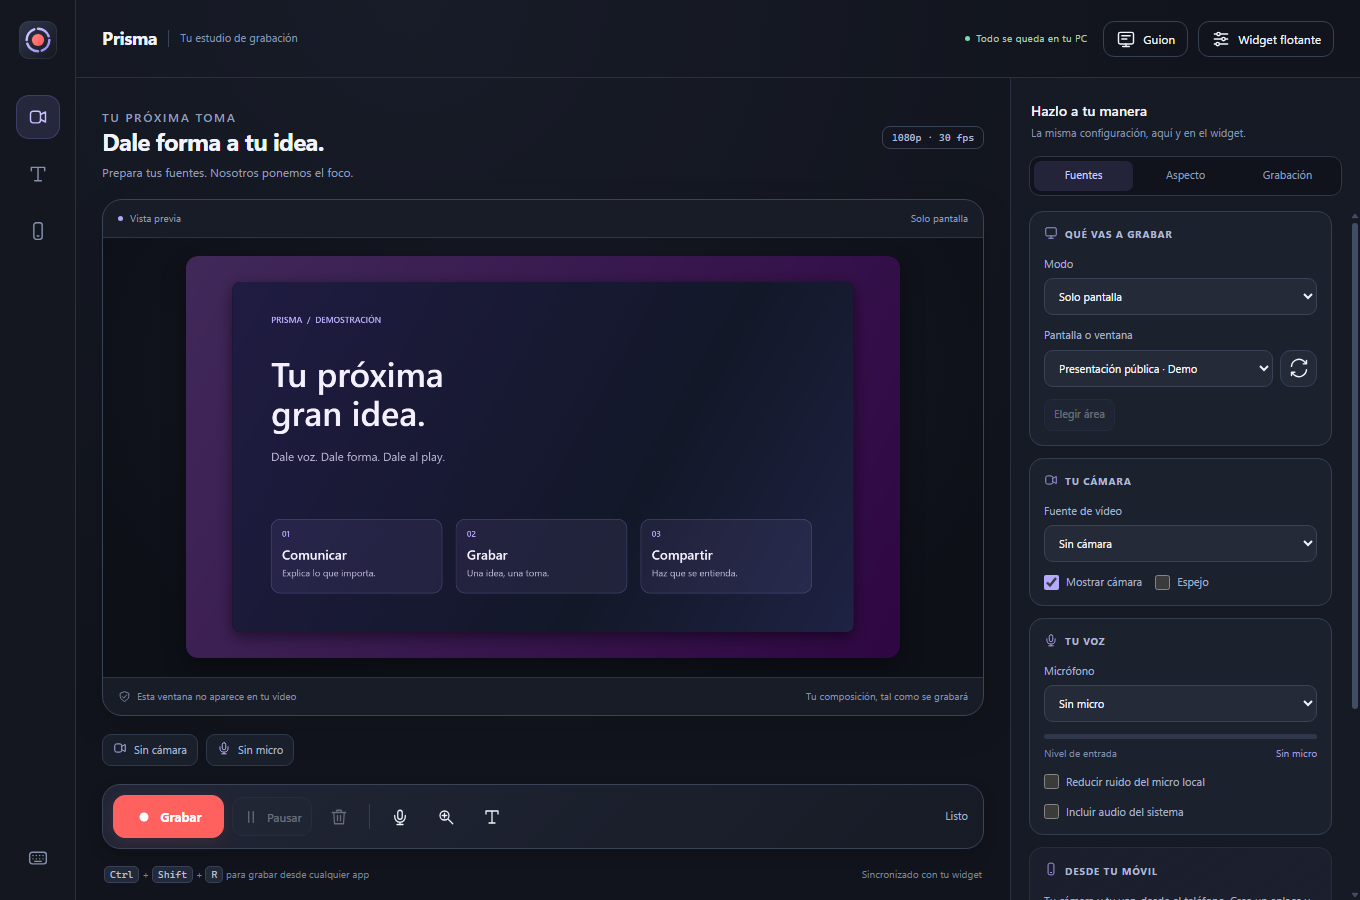This screenshot has width=1360, height=900.
Task: Discard the take with trash icon
Action: tap(339, 817)
